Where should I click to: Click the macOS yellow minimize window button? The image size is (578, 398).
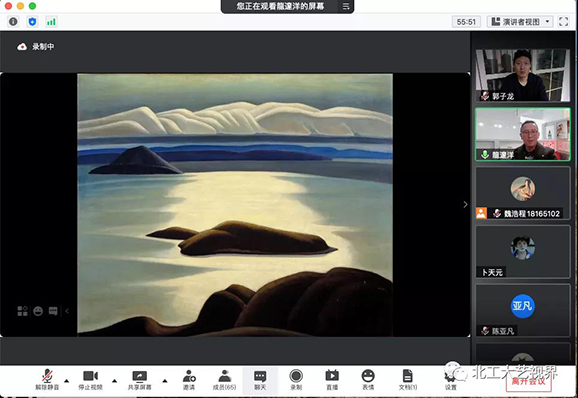click(20, 6)
